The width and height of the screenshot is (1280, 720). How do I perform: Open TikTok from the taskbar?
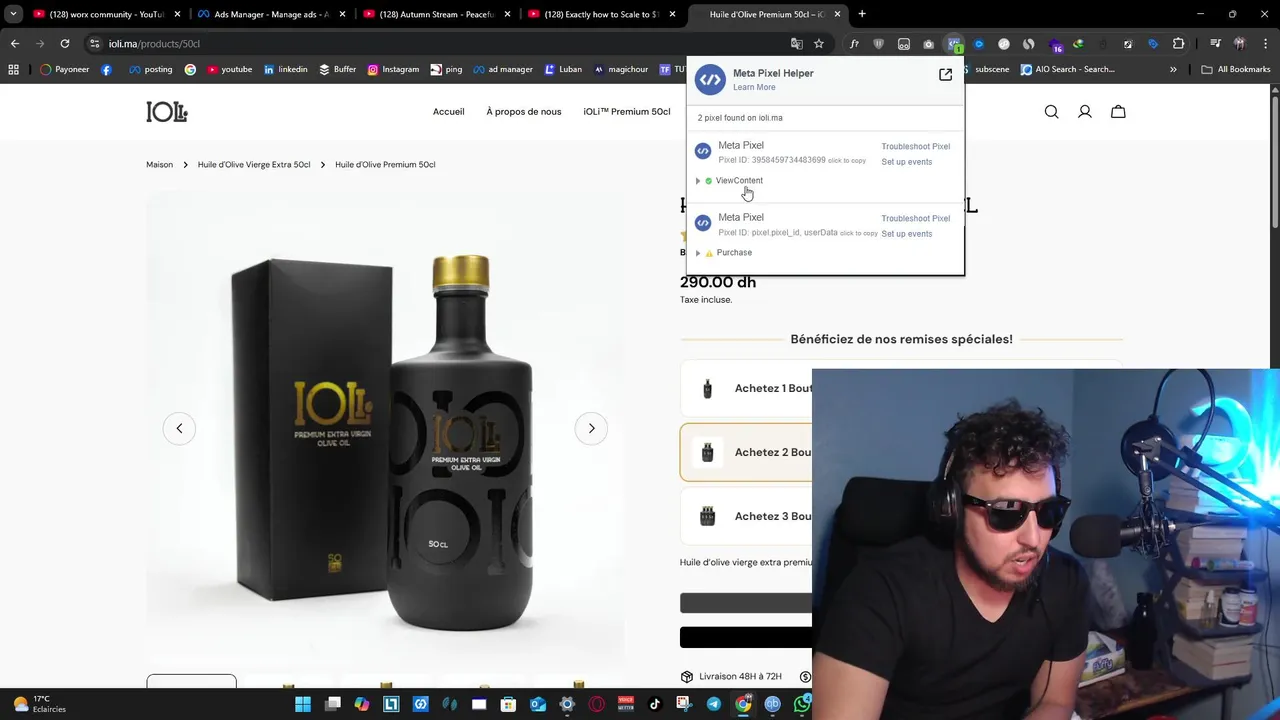coord(655,704)
